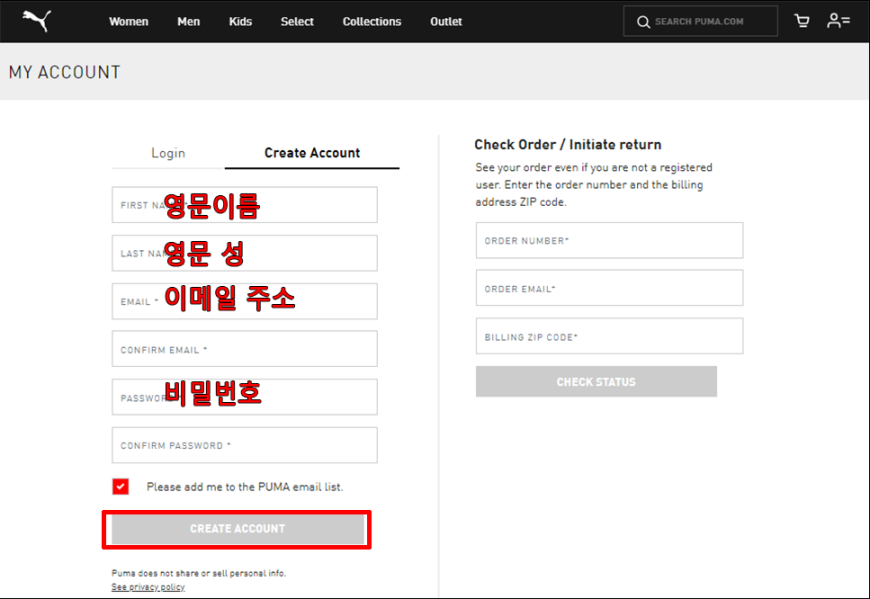Open the user account menu icon
The width and height of the screenshot is (870, 599).
pos(838,21)
